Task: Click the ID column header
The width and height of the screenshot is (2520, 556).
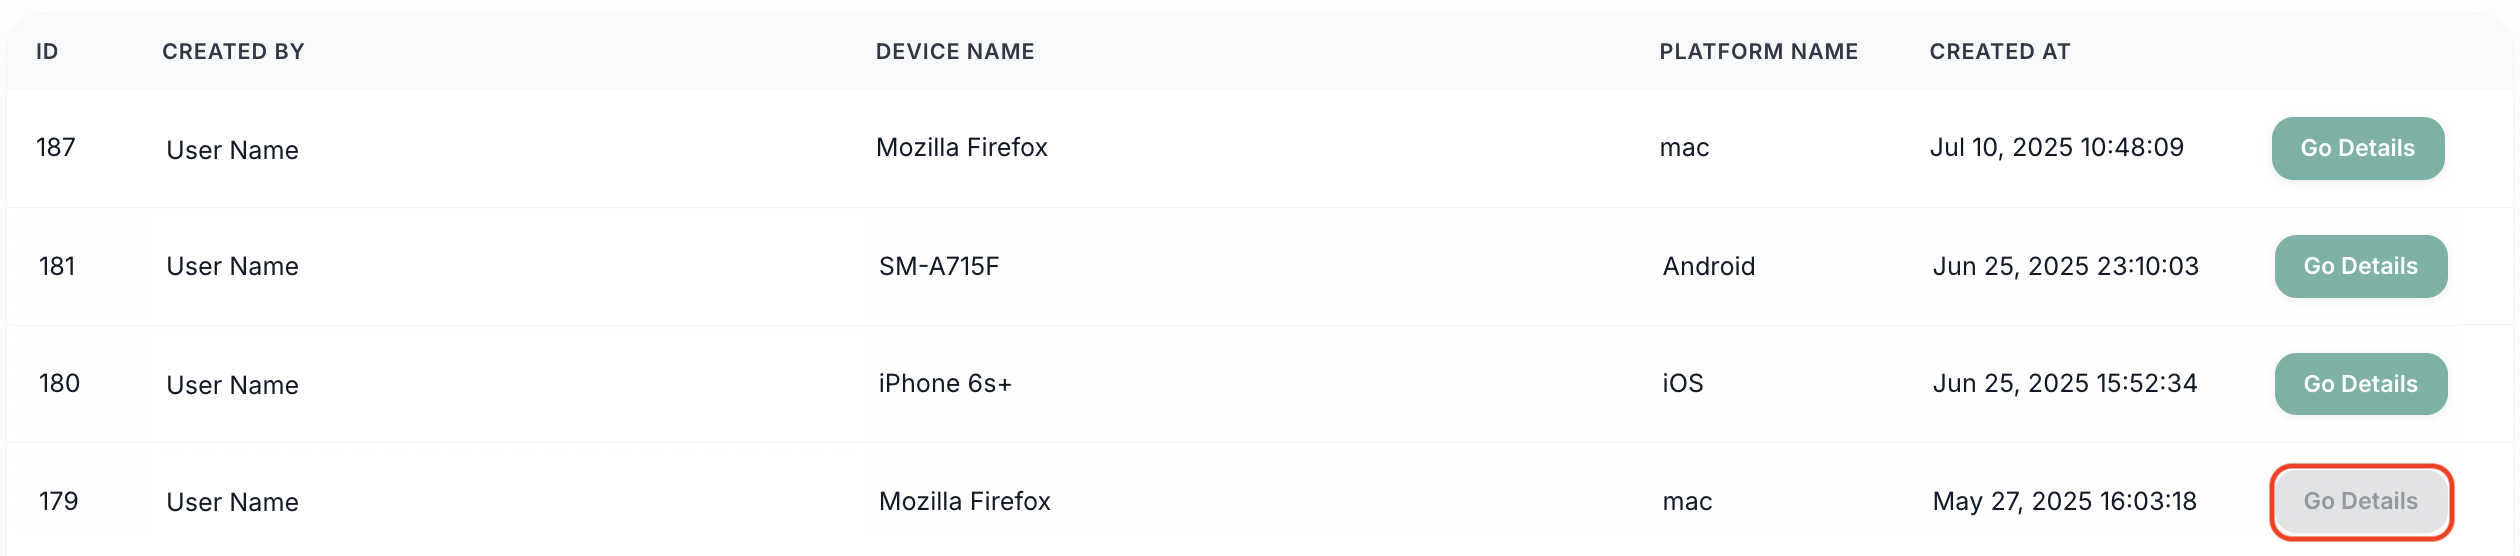Action: (x=47, y=52)
